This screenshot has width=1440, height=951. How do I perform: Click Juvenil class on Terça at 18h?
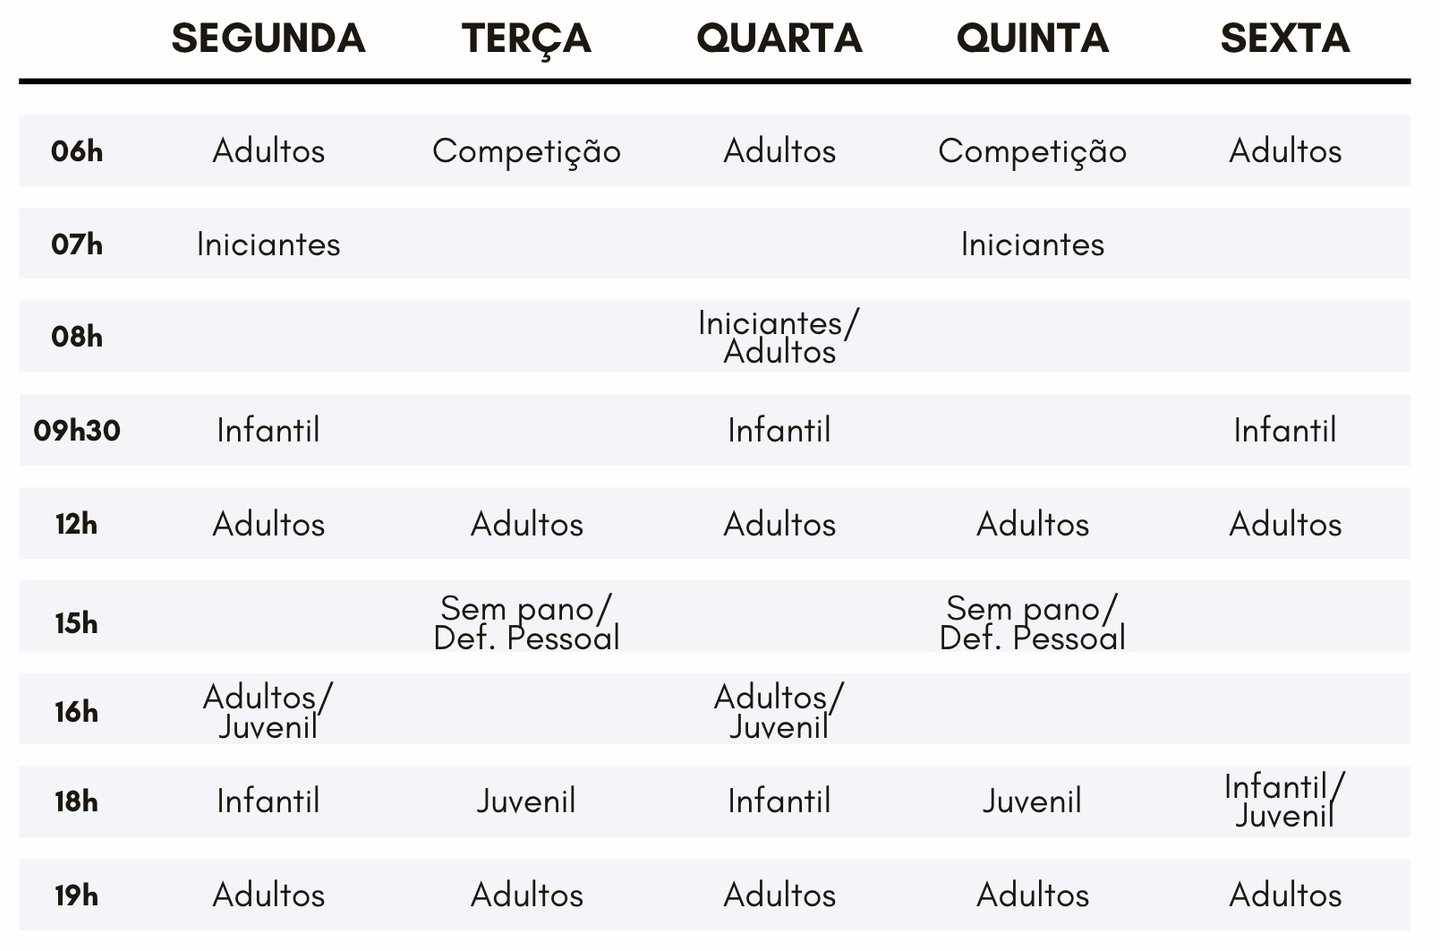(526, 801)
